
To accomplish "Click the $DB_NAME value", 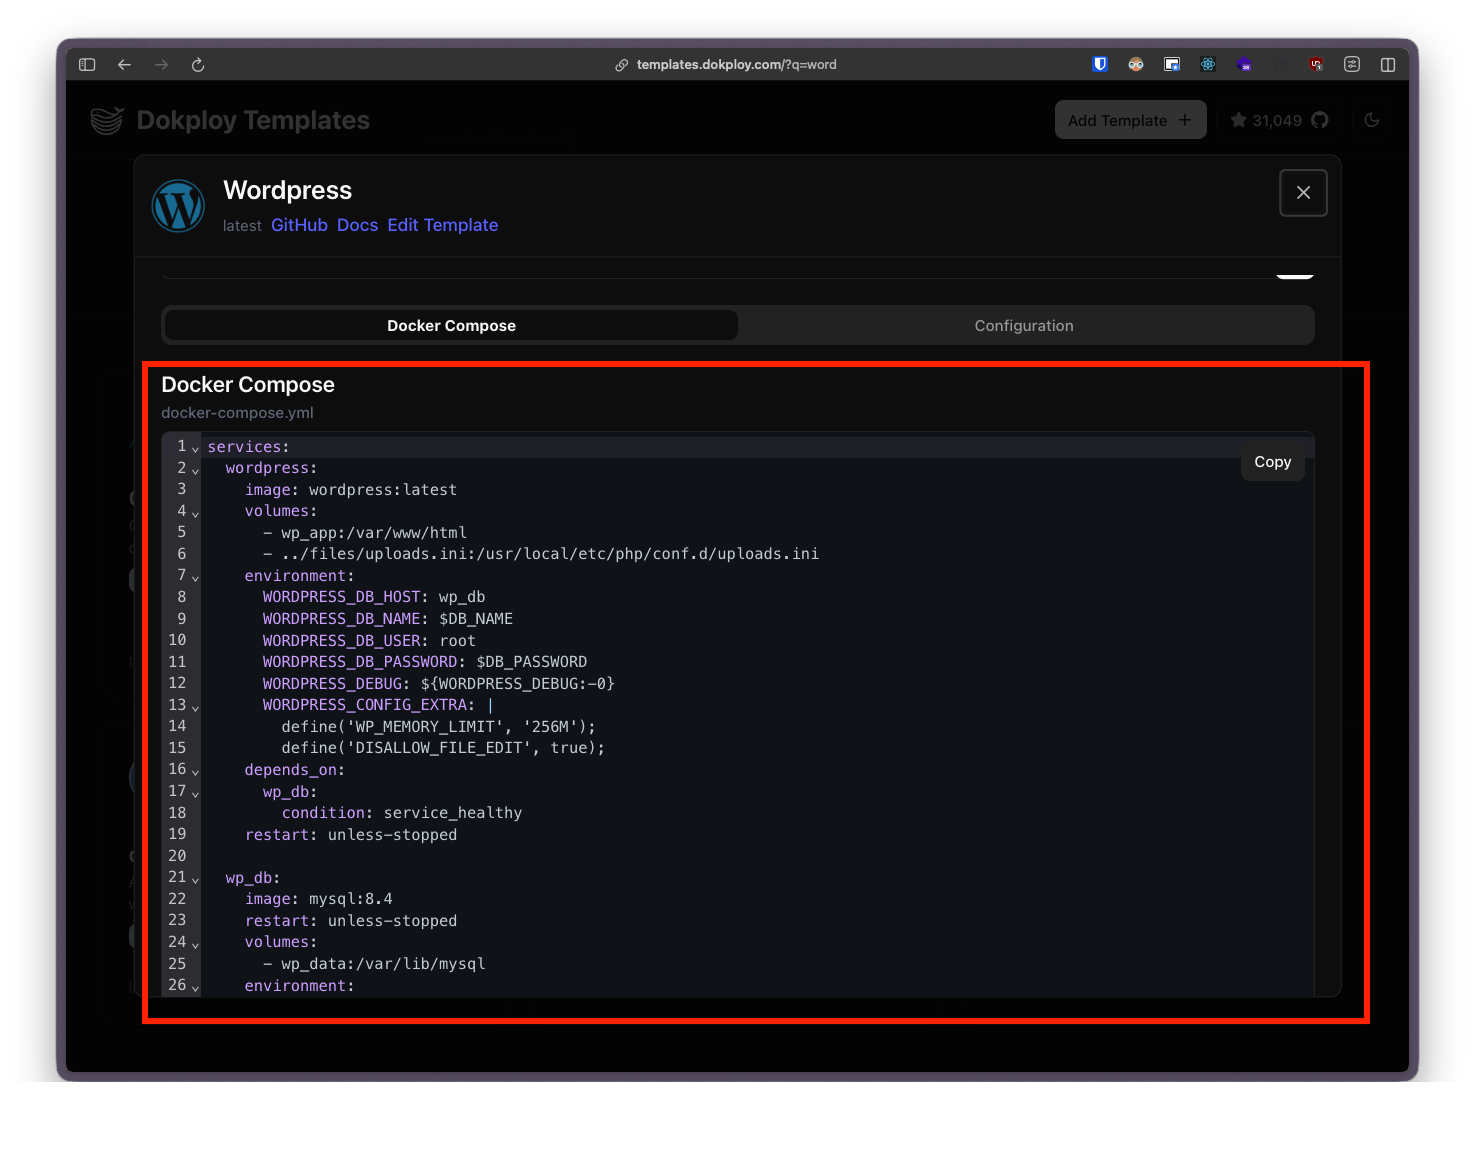I will (476, 619).
